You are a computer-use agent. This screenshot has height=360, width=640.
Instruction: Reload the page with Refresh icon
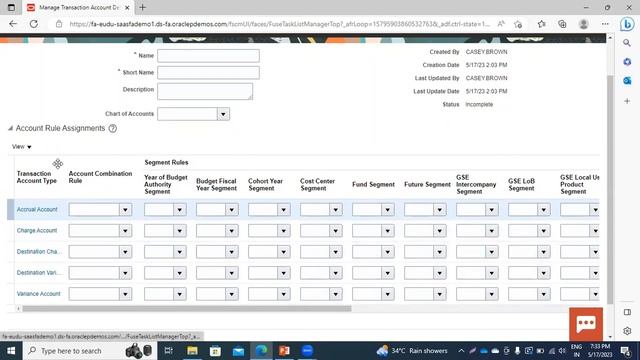(x=34, y=24)
